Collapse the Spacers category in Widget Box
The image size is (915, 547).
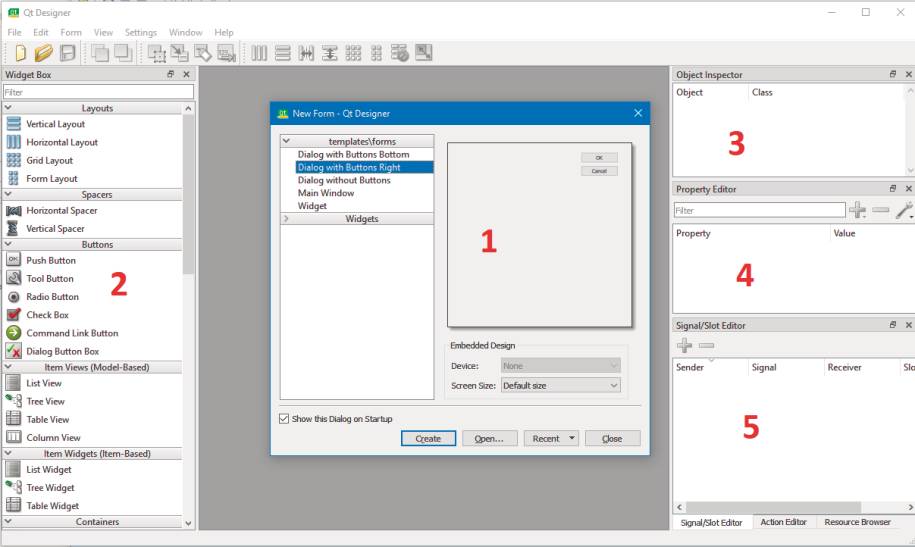pos(8,194)
